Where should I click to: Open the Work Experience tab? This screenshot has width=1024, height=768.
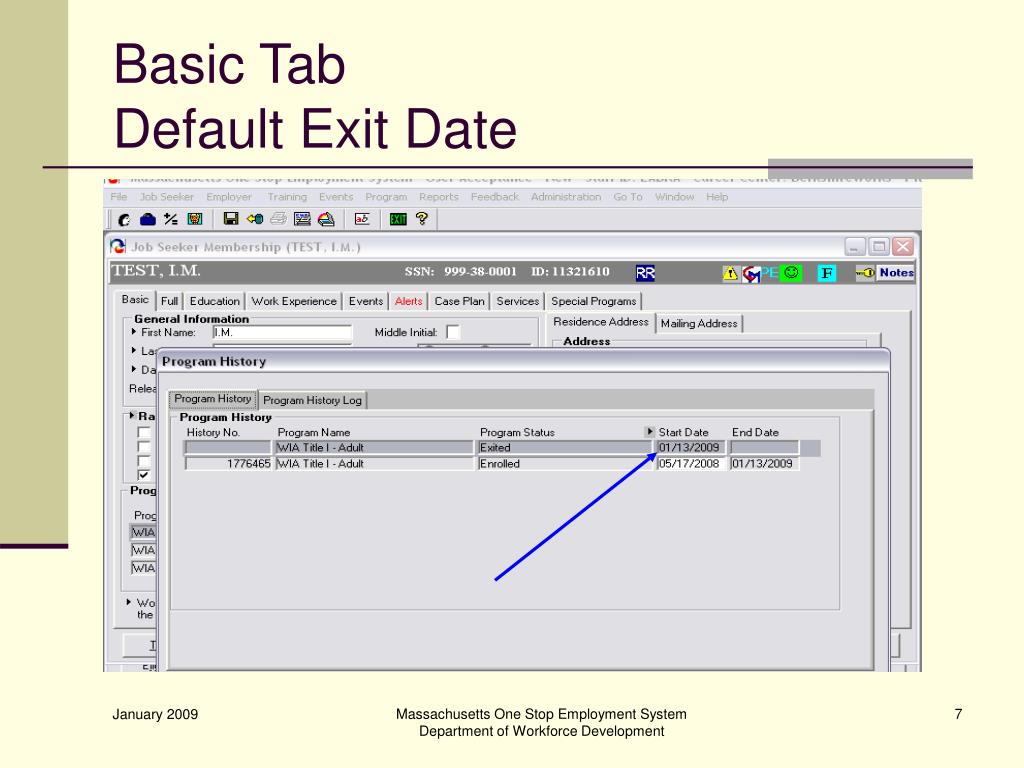point(294,301)
